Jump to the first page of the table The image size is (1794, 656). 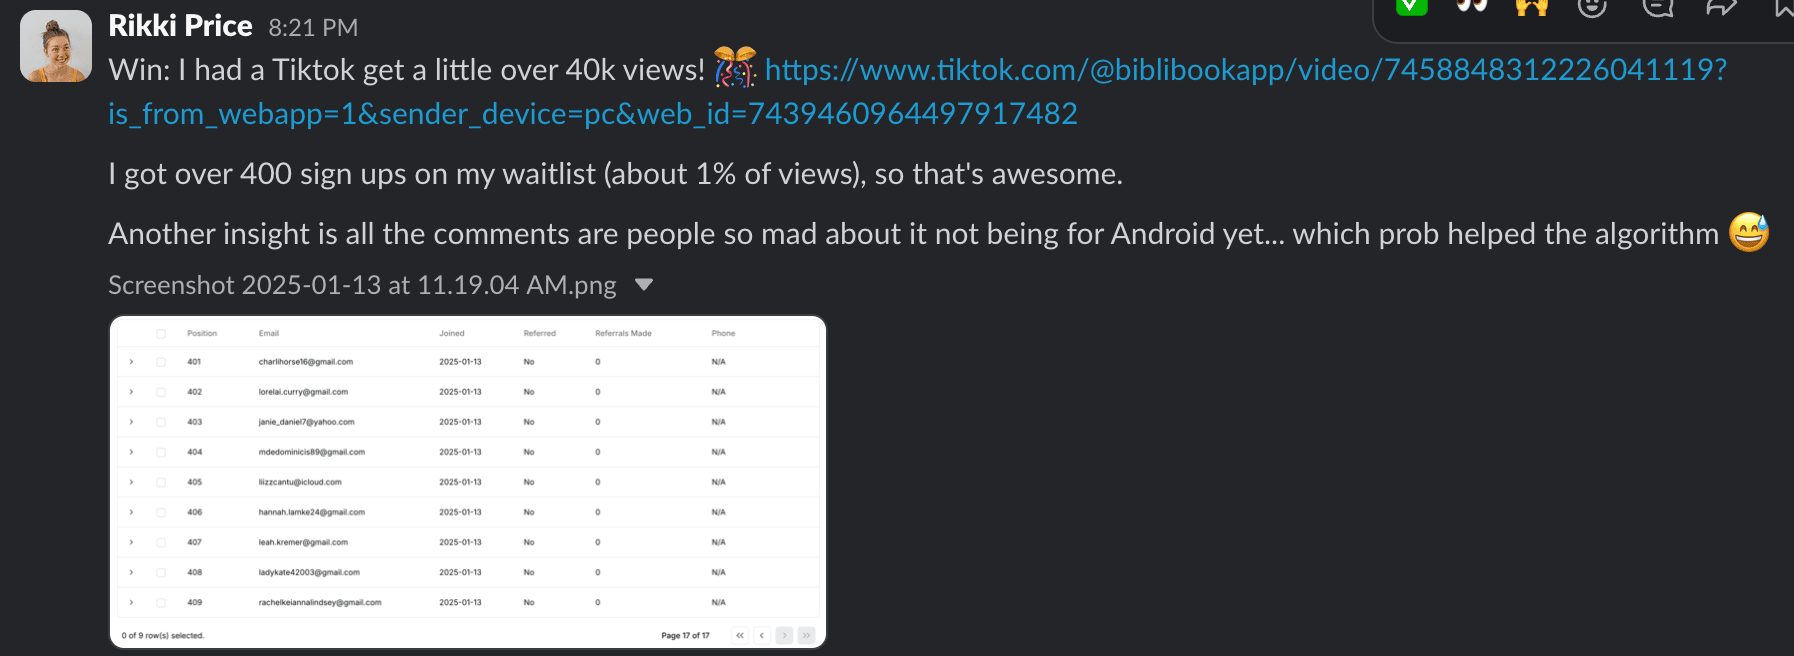coord(740,635)
